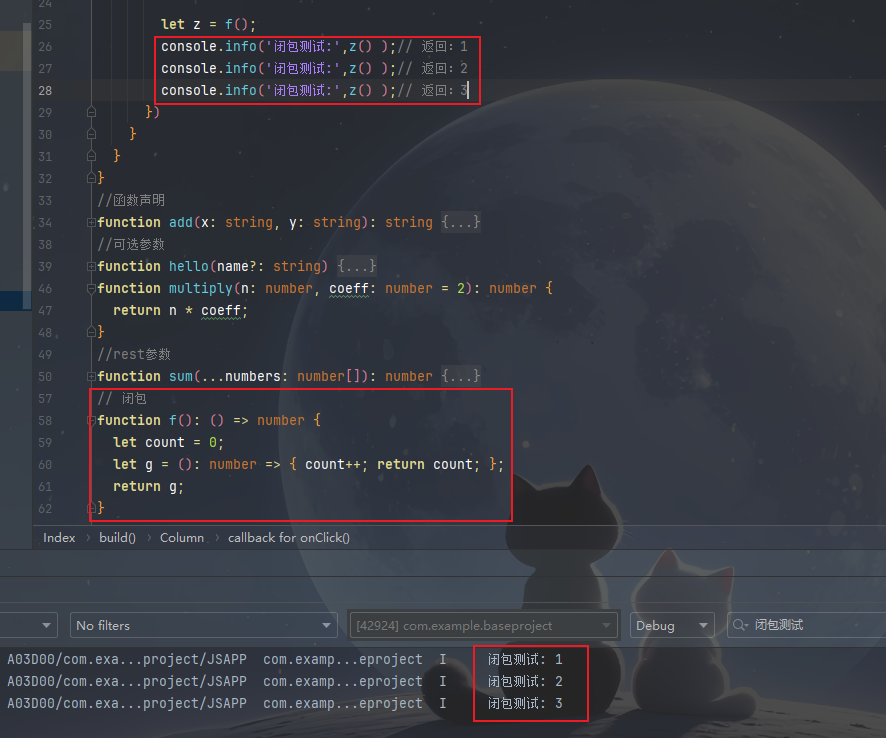Select Index in the breadcrumb bar
Image resolution: width=886 pixels, height=738 pixels.
coord(59,538)
